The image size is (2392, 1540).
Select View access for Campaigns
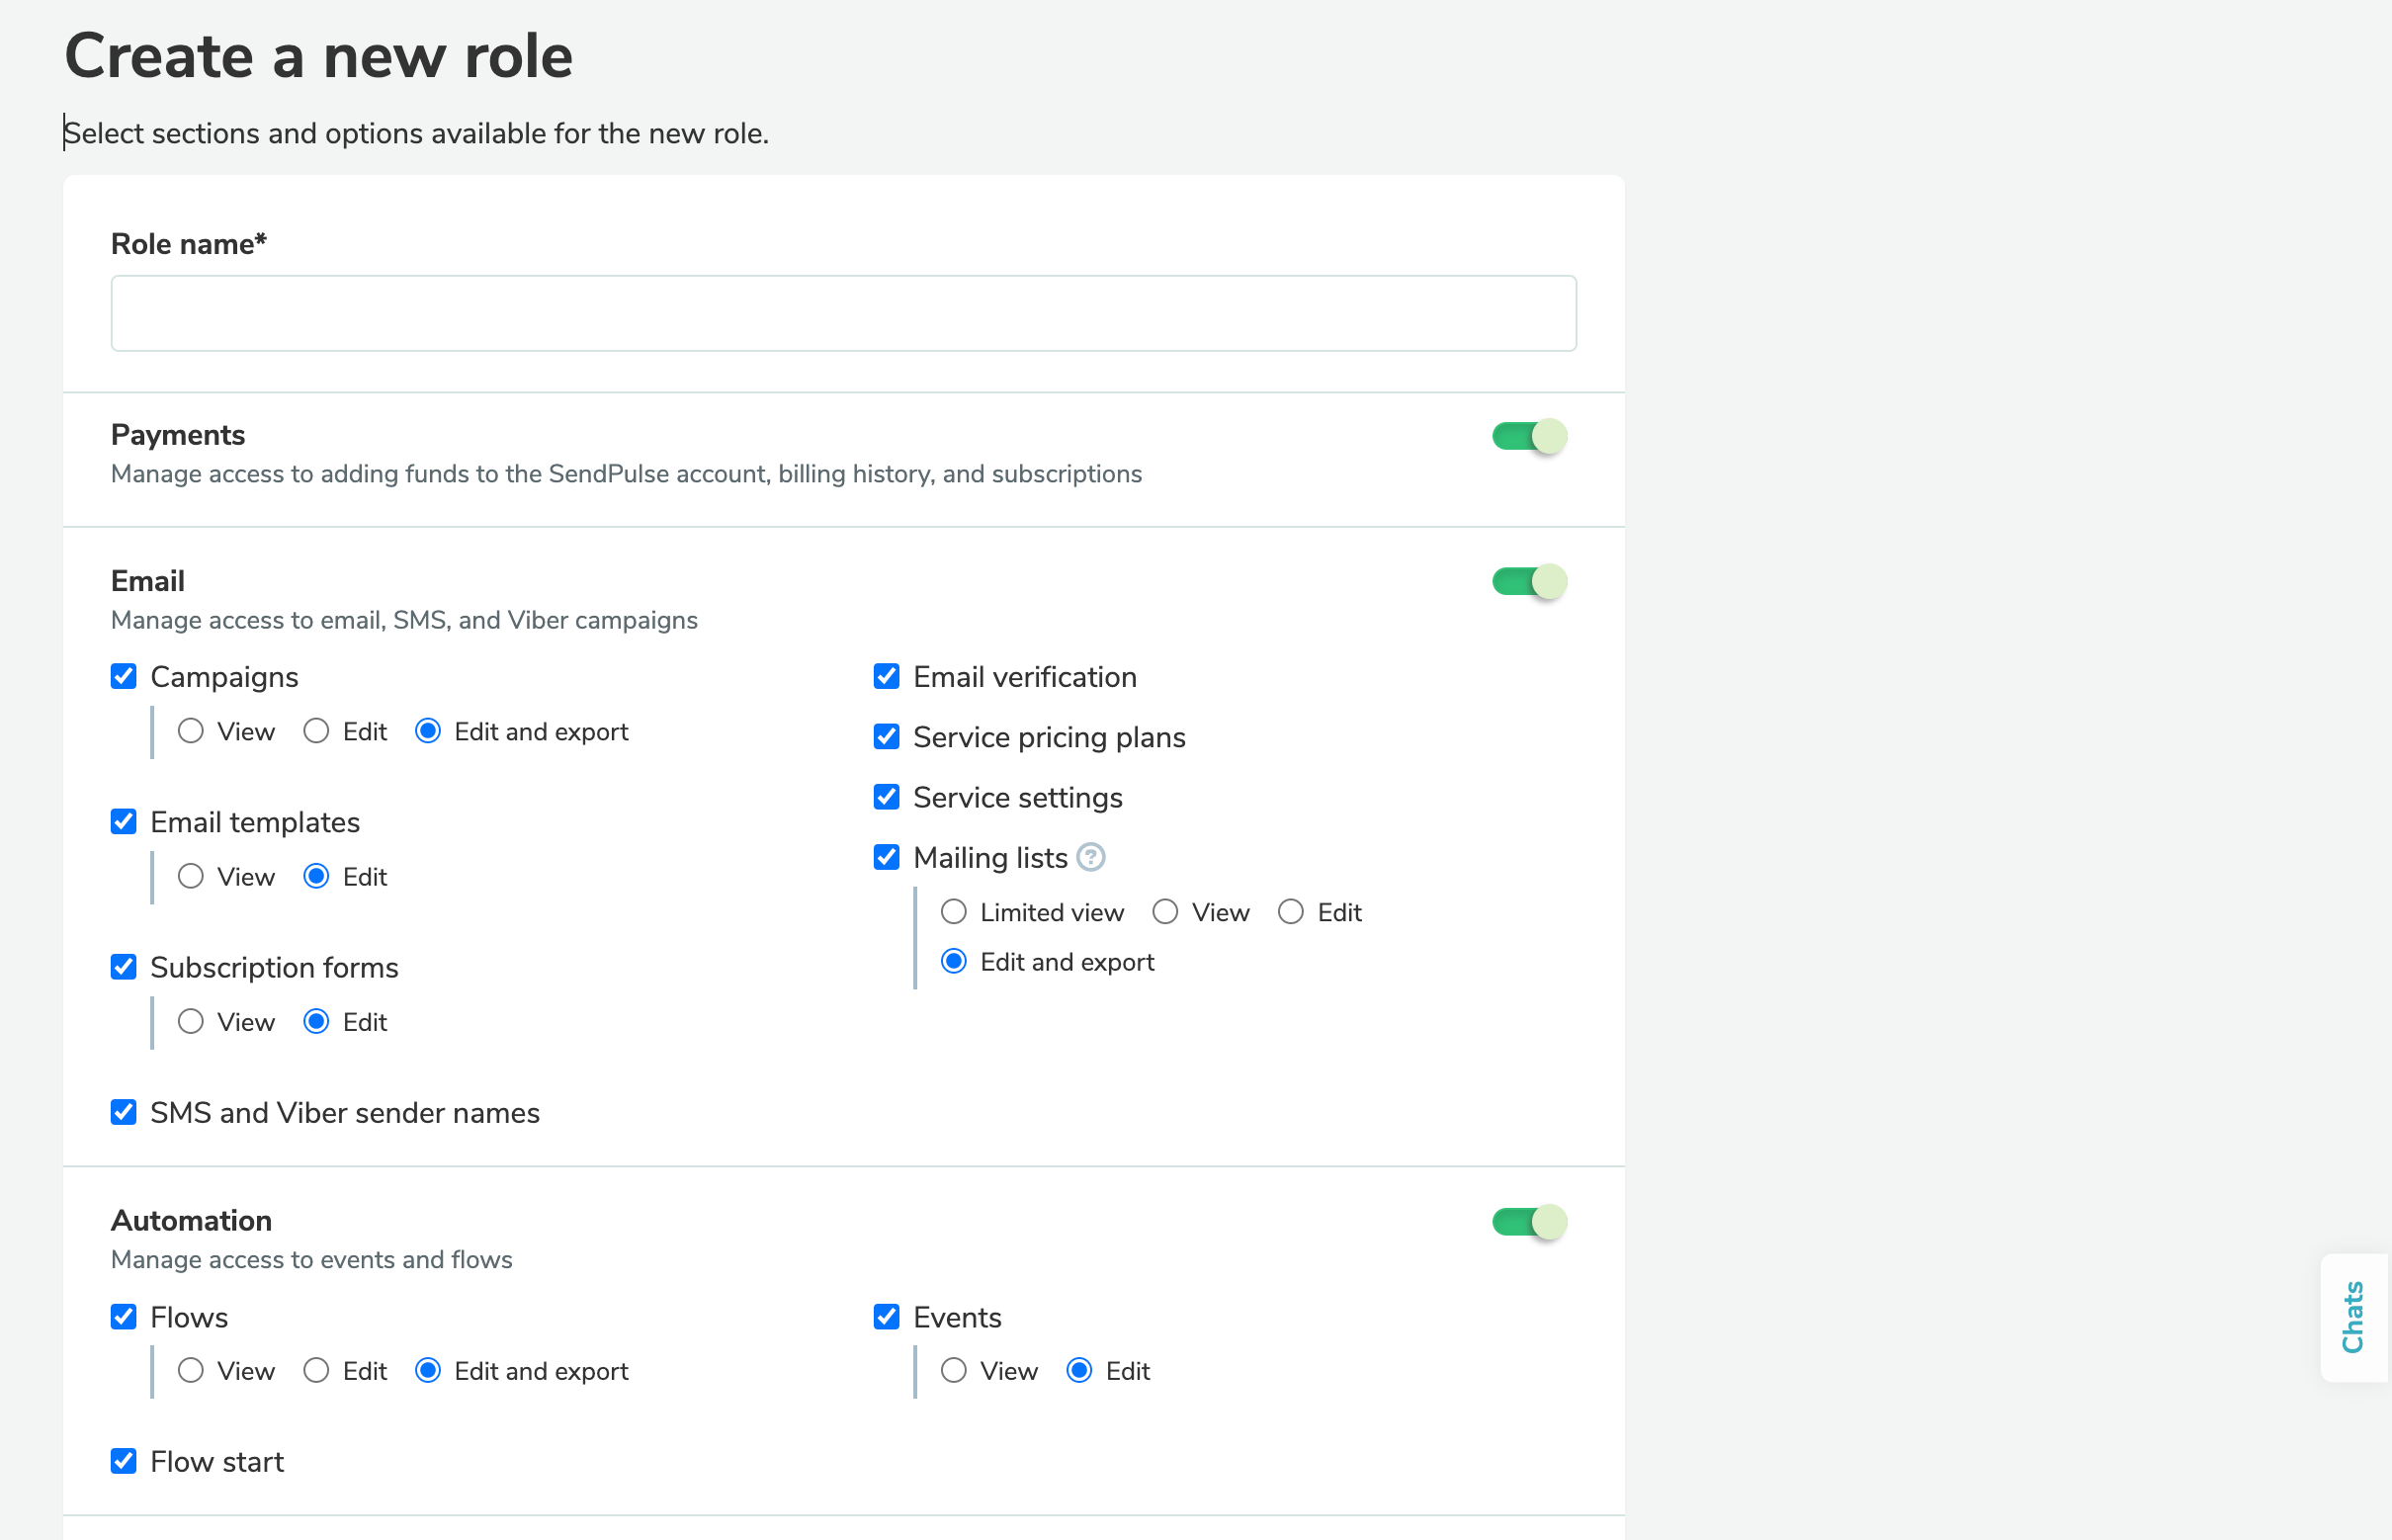[190, 731]
